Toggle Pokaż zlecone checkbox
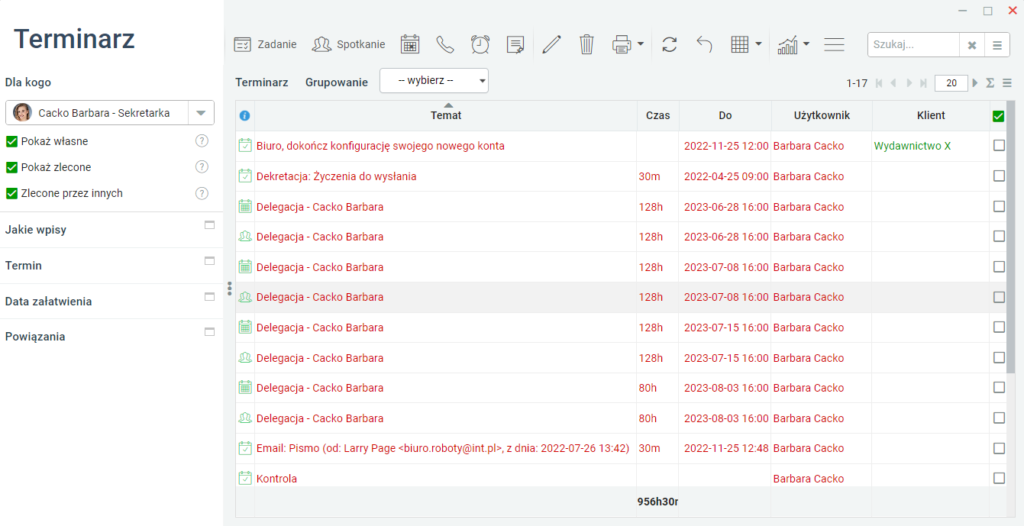This screenshot has width=1024, height=526. 11,167
